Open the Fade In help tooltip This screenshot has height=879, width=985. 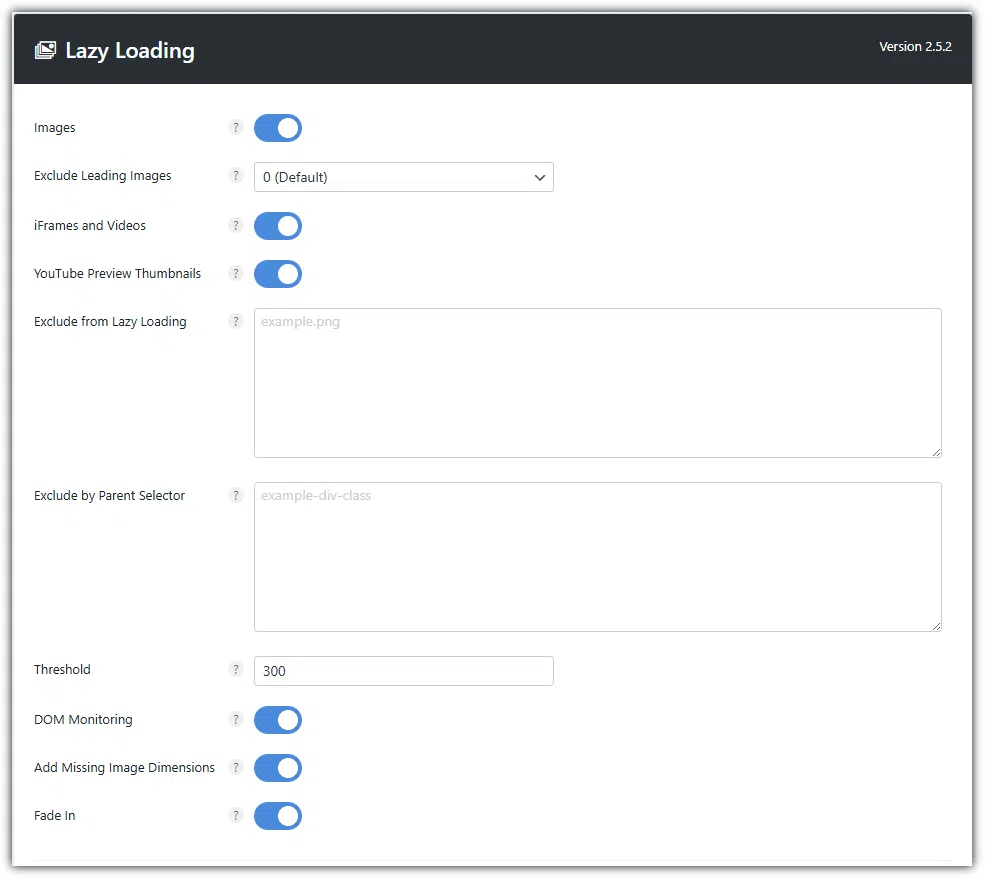coord(236,816)
